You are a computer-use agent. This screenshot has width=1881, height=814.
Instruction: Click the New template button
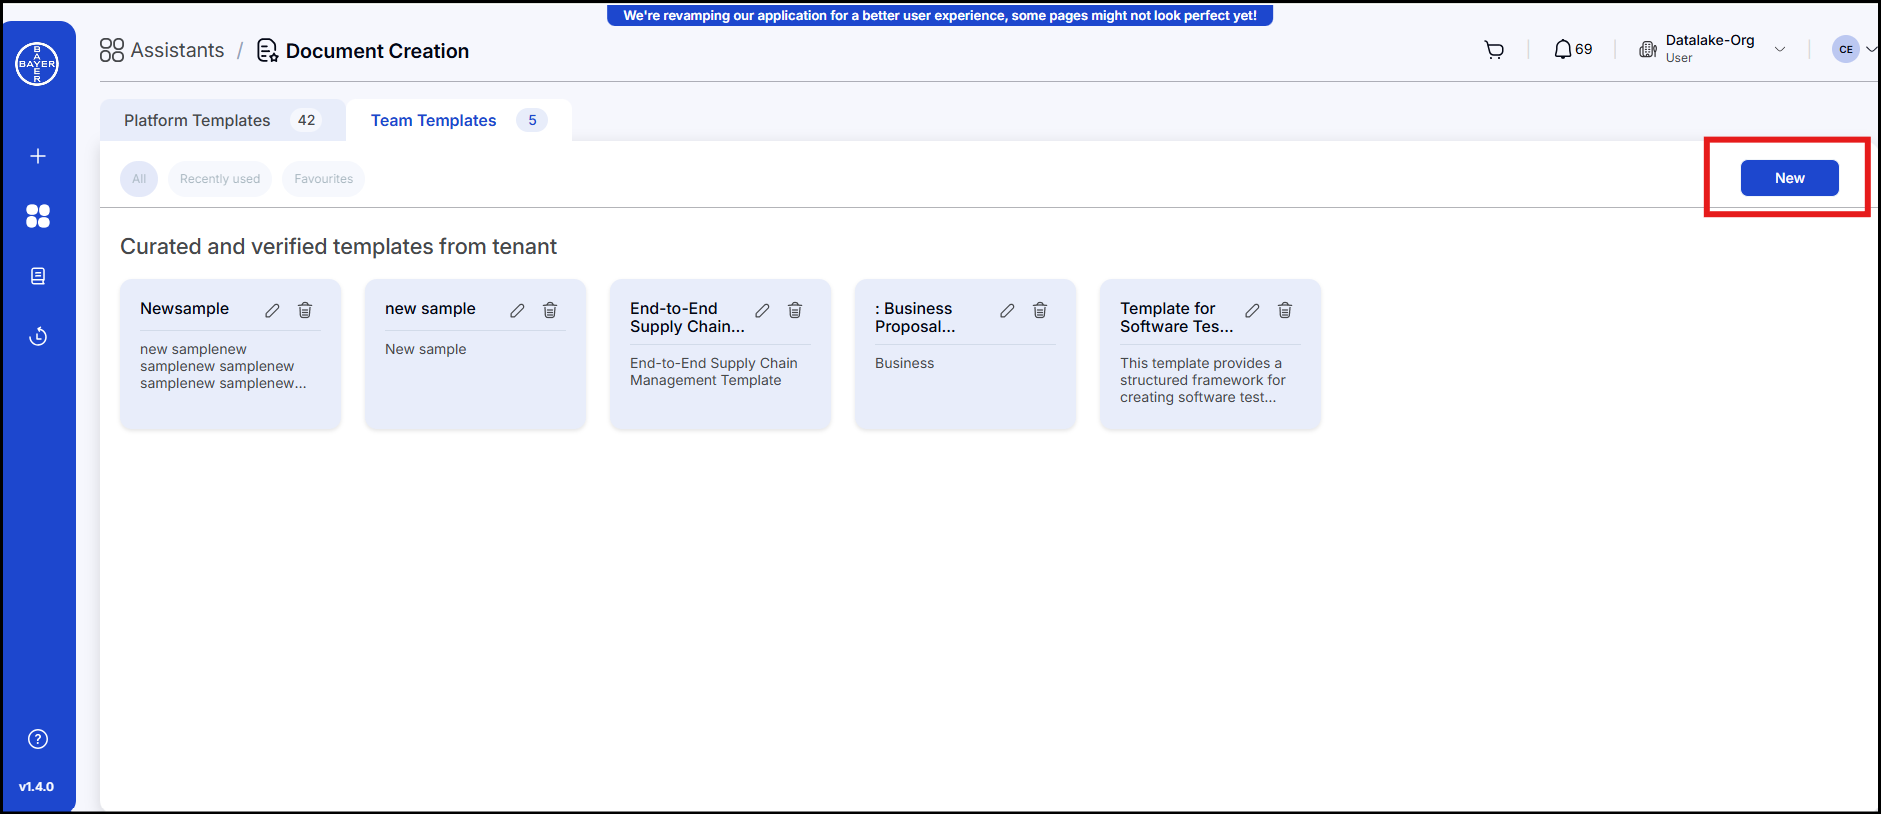click(x=1789, y=178)
